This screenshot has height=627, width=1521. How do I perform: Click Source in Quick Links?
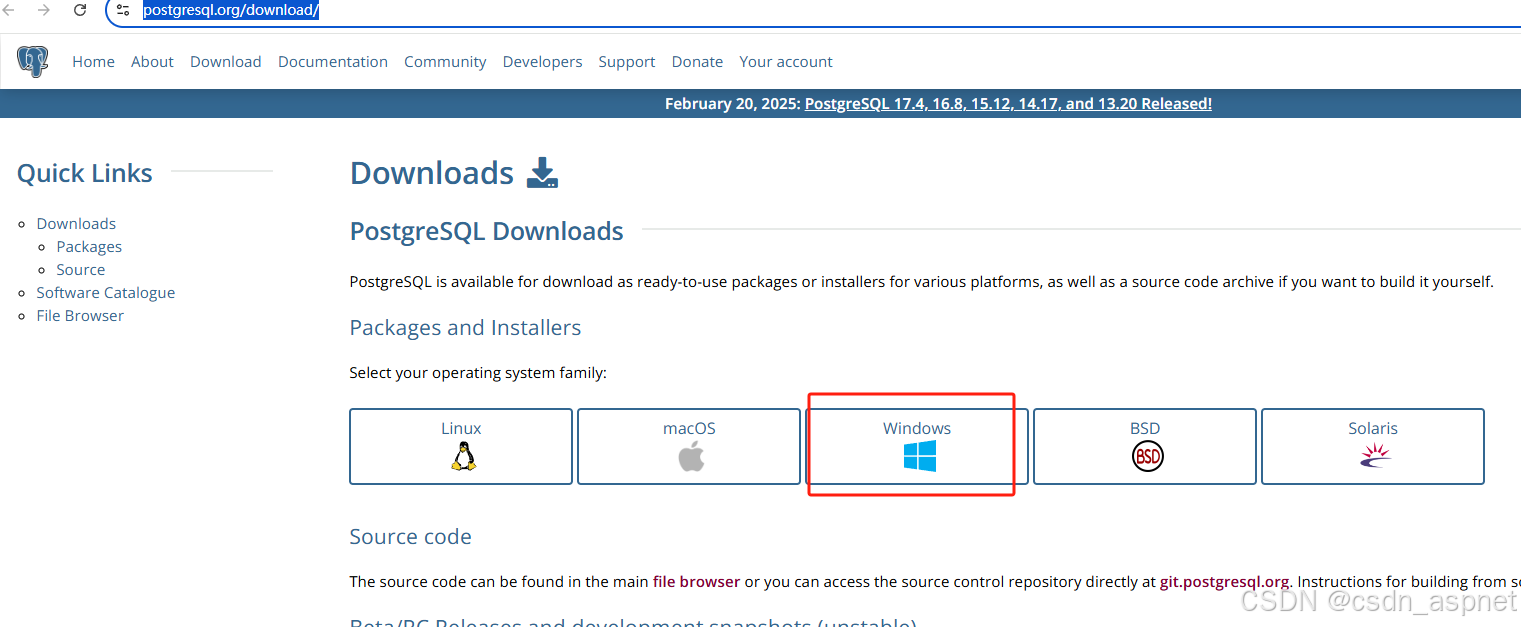coord(81,270)
